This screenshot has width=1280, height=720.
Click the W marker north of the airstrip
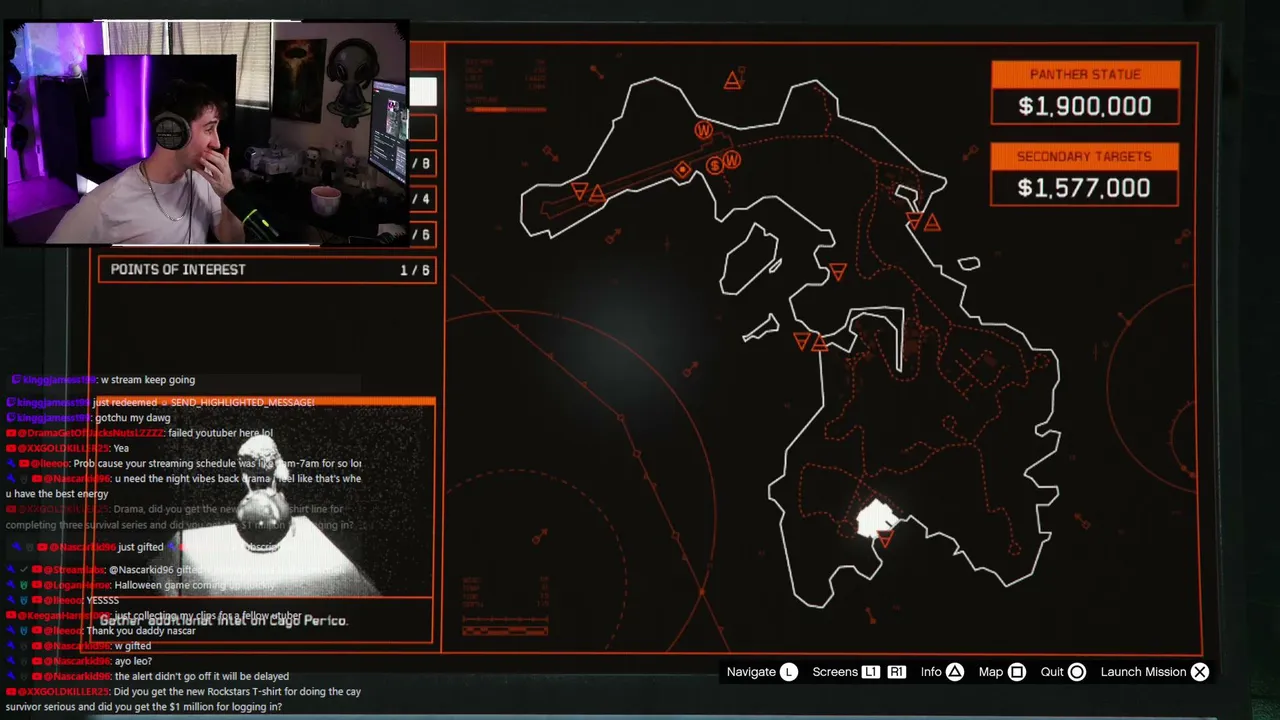[704, 130]
